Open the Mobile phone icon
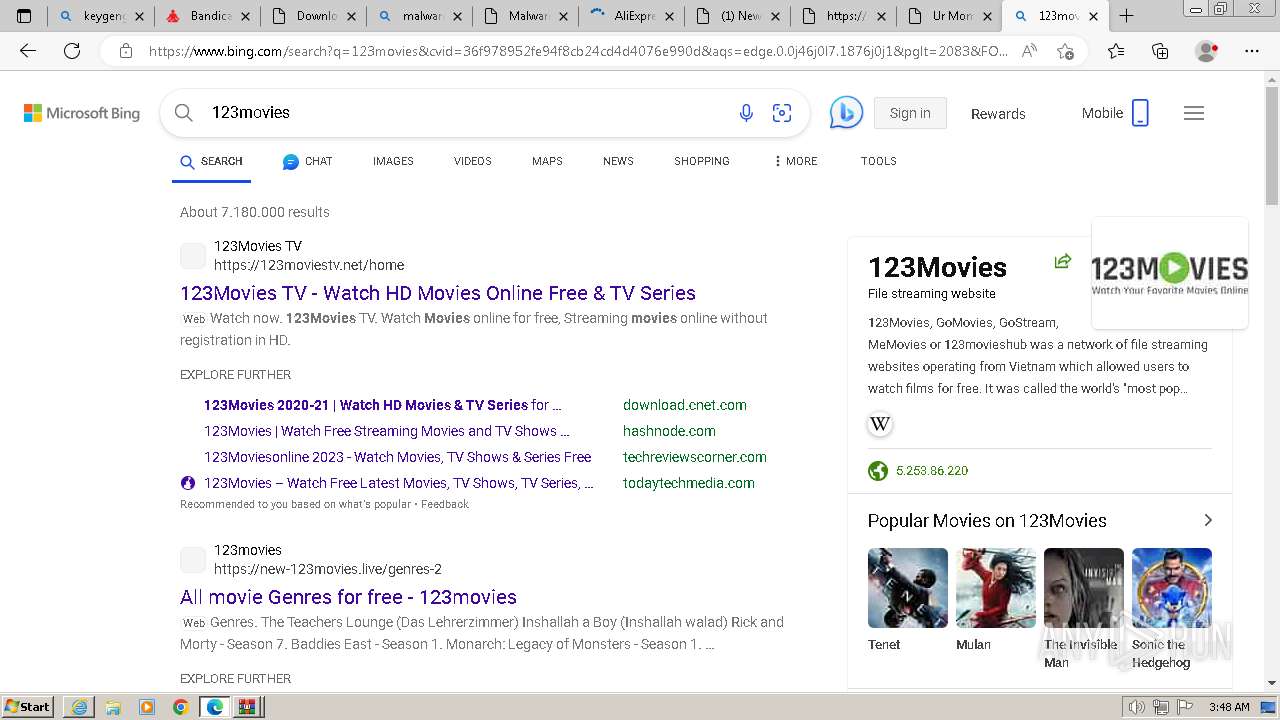This screenshot has height=720, width=1280. click(x=1140, y=113)
